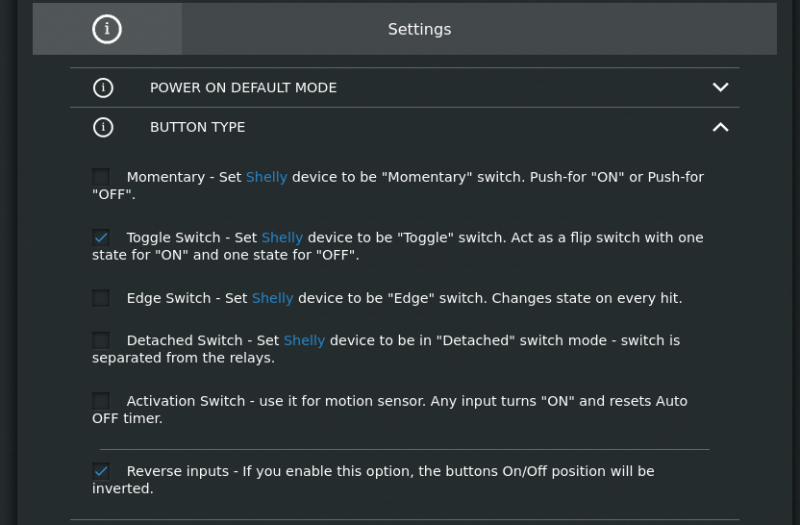
Task: Click Shelly link in Momentary description
Action: pos(266,177)
